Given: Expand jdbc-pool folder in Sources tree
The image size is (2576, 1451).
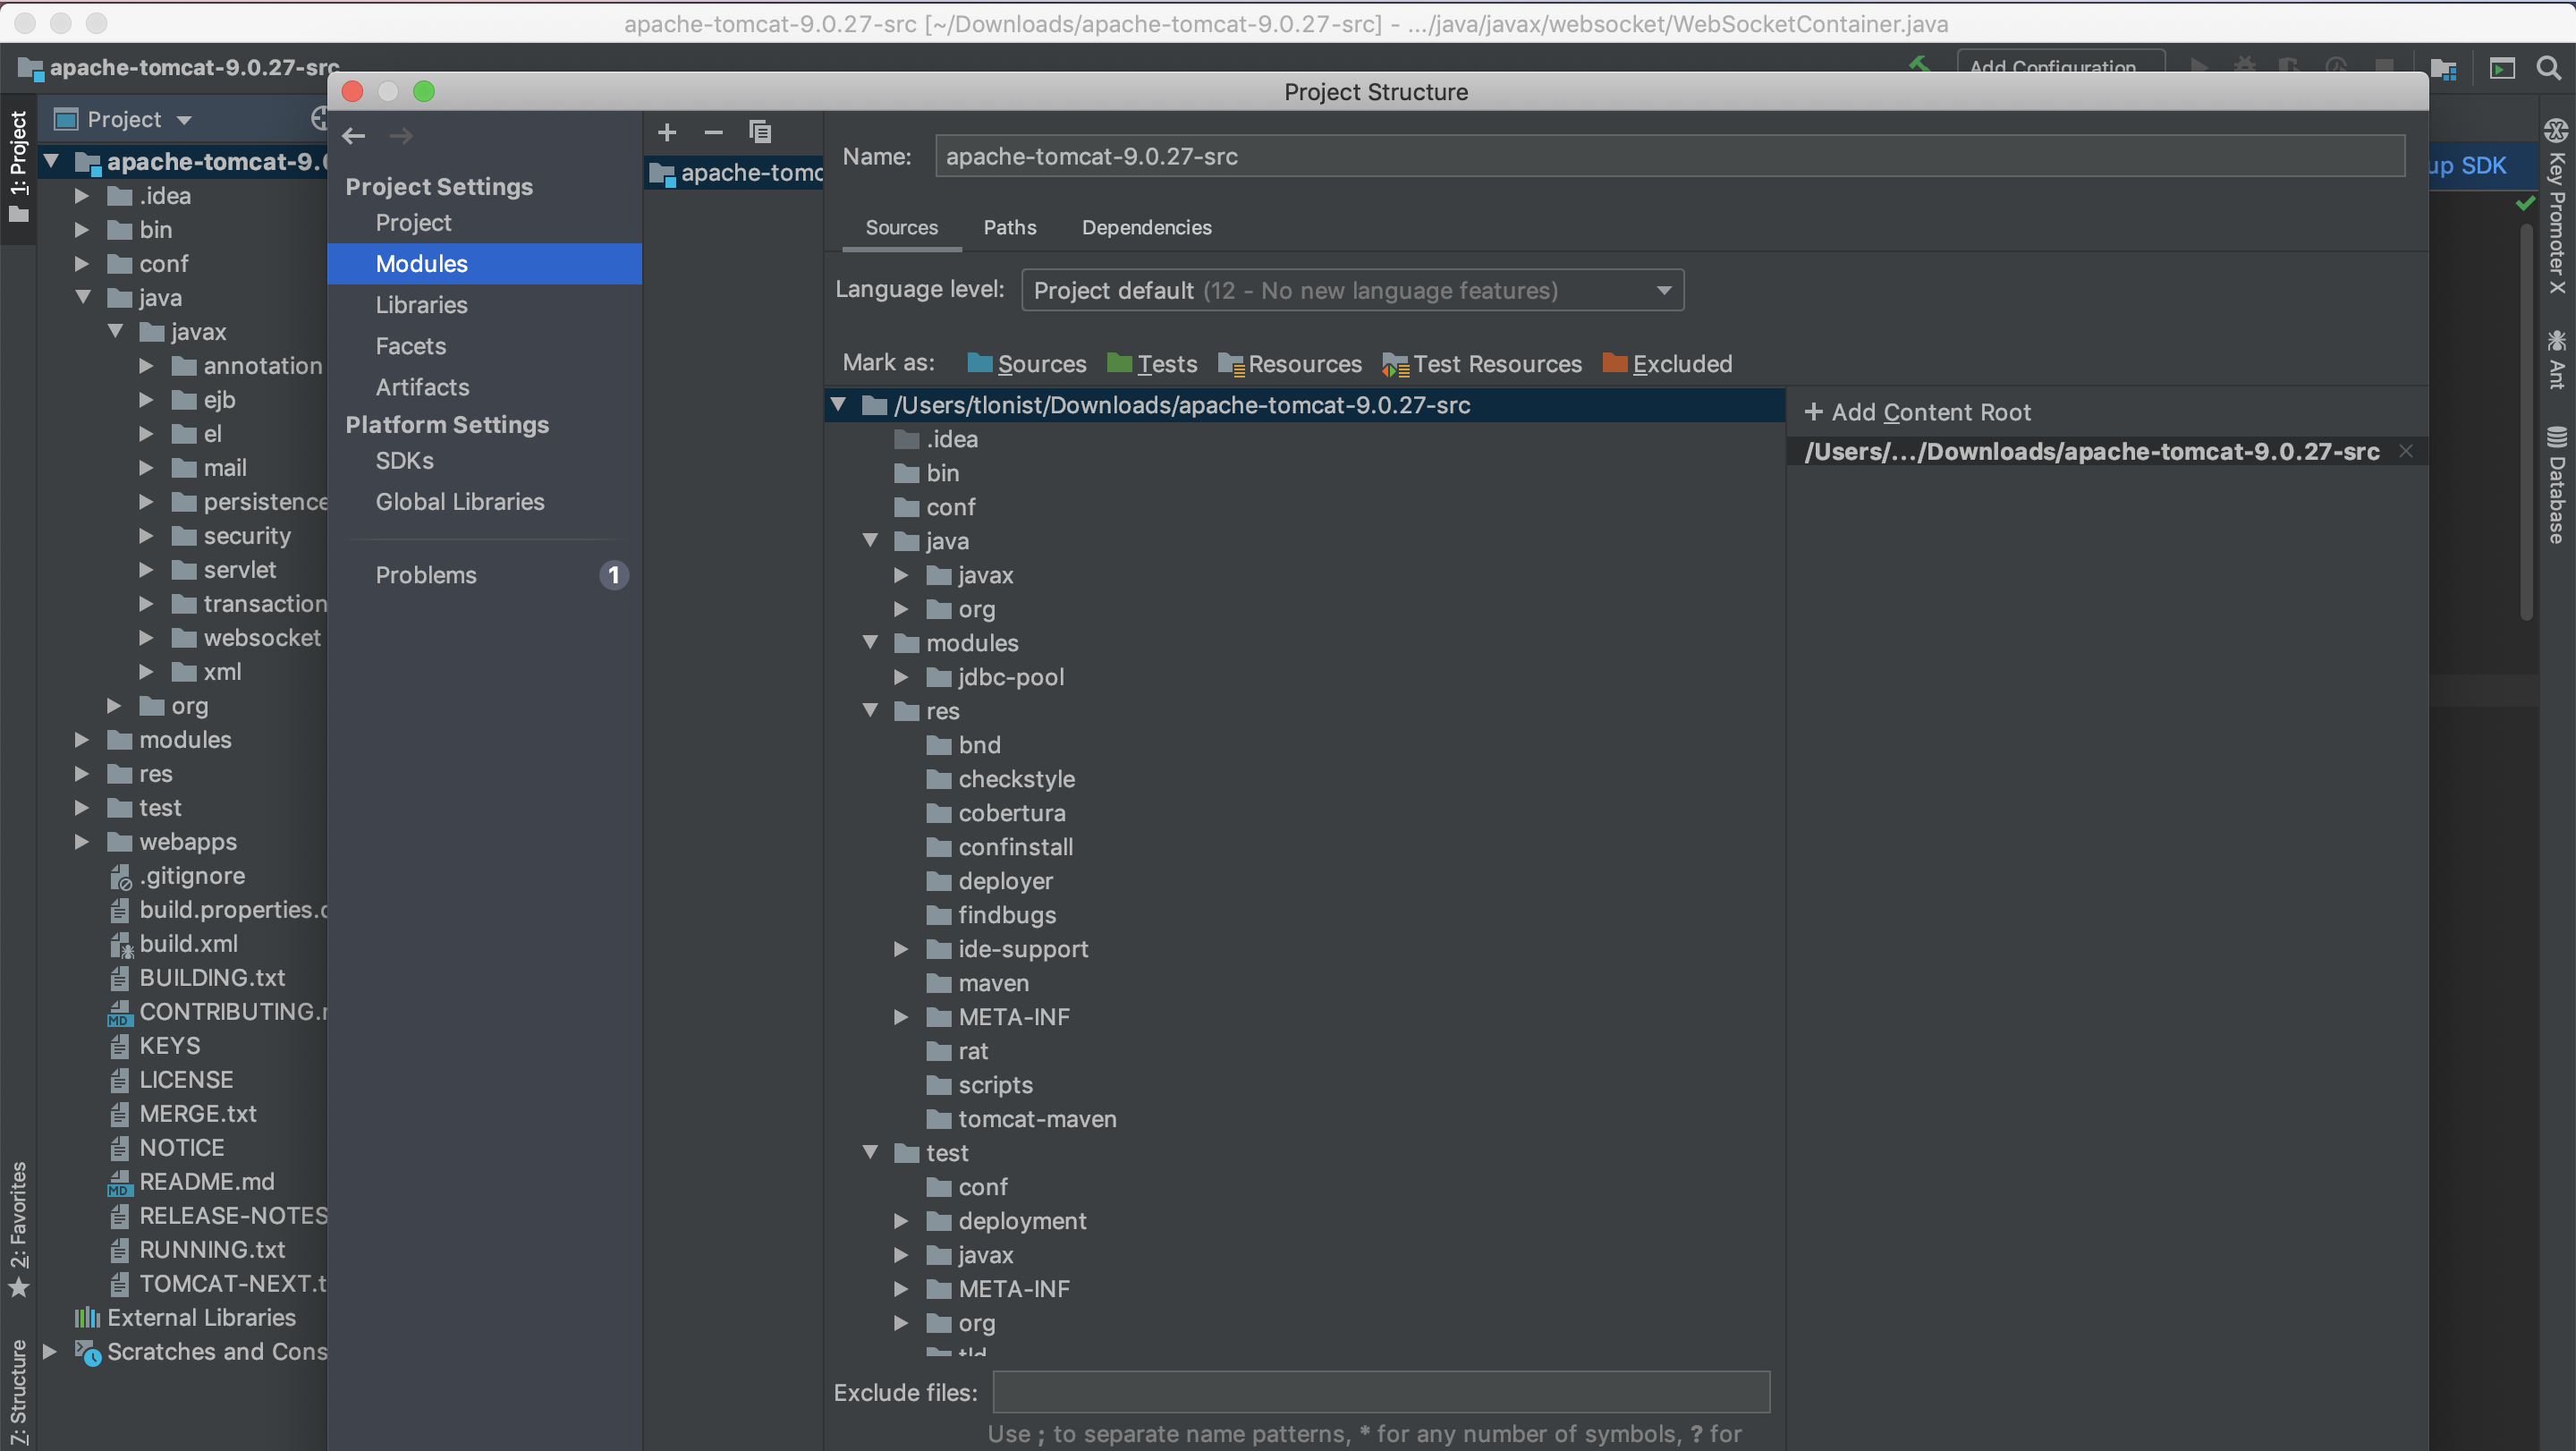Looking at the screenshot, I should coord(902,677).
